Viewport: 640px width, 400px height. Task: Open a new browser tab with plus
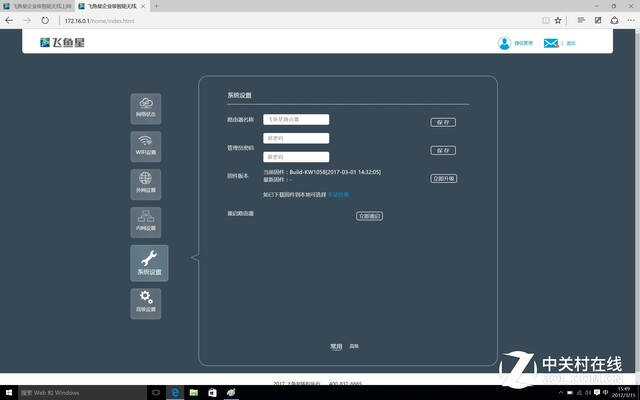coord(156,6)
